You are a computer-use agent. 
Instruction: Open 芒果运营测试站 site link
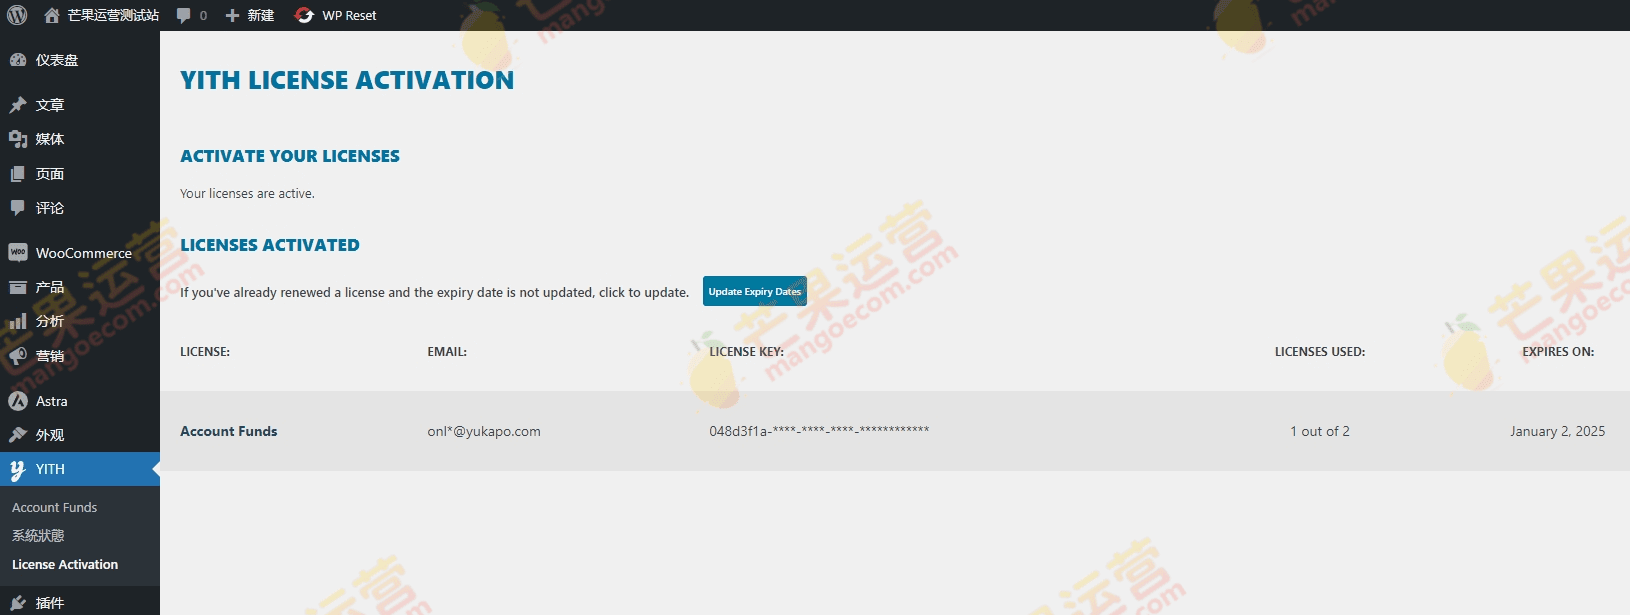click(x=113, y=15)
